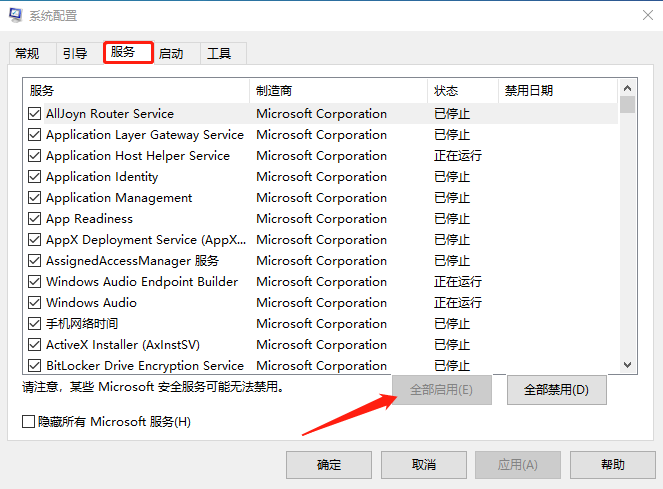Switch to the 启动 tab

171,54
